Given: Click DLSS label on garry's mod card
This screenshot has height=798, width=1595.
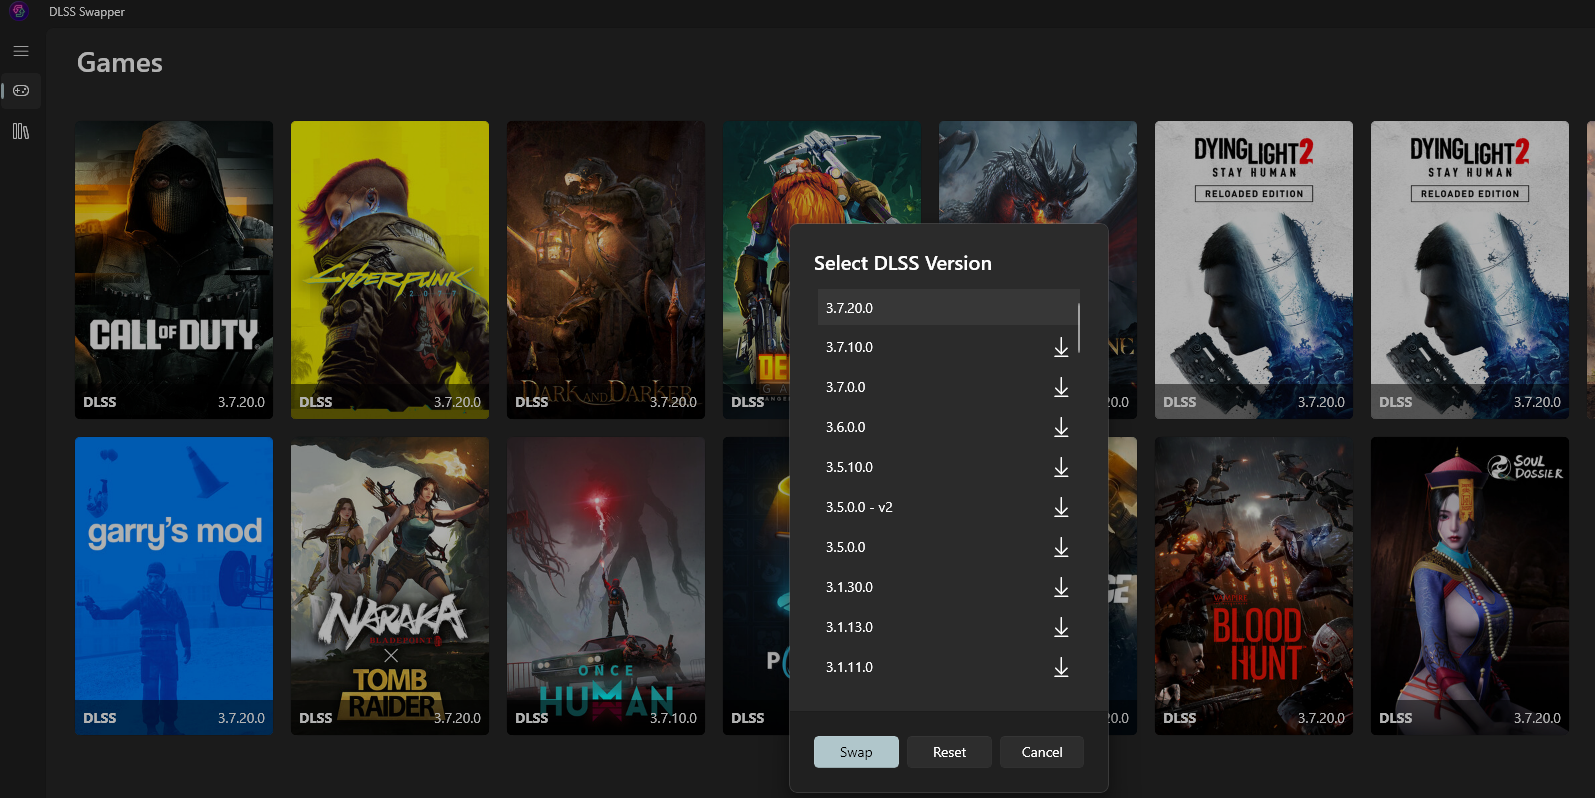Looking at the screenshot, I should 100,718.
